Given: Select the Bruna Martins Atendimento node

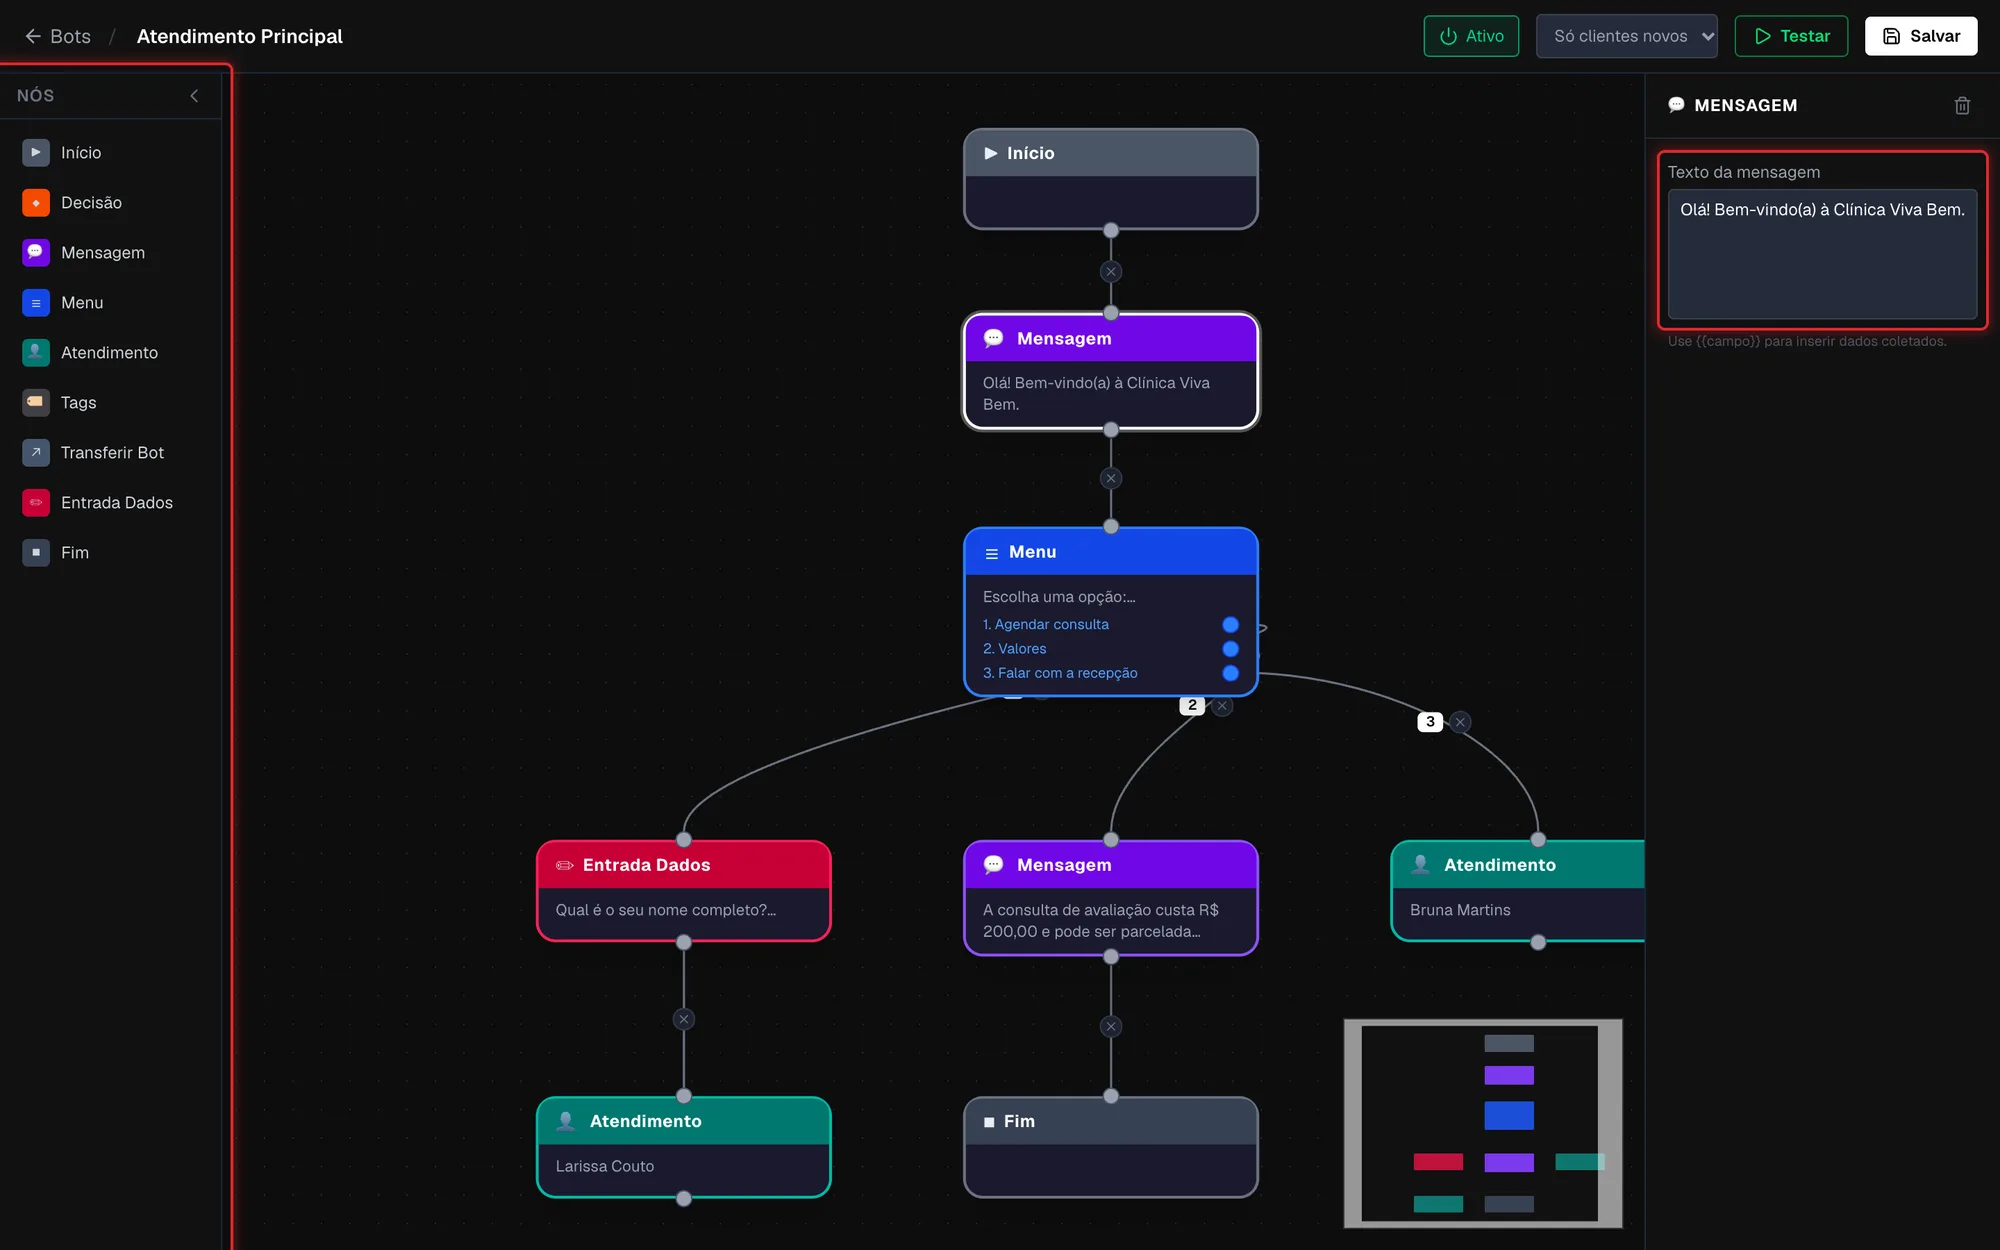Looking at the screenshot, I should coord(1518,891).
